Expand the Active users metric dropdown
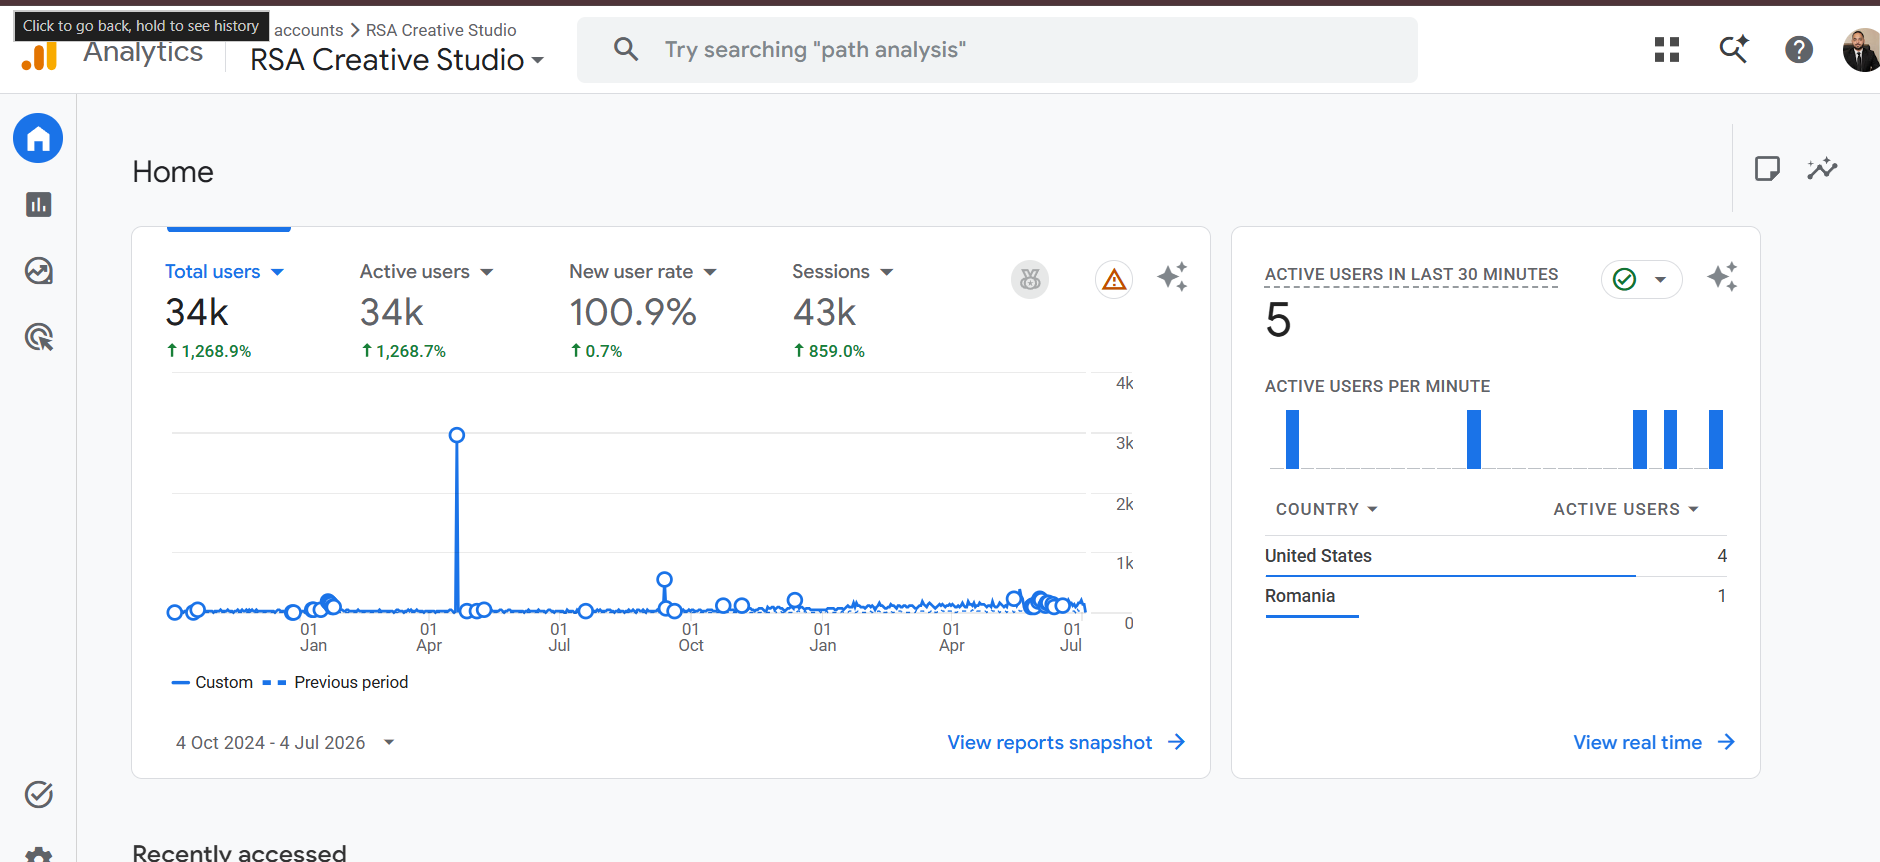The image size is (1880, 862). point(487,272)
